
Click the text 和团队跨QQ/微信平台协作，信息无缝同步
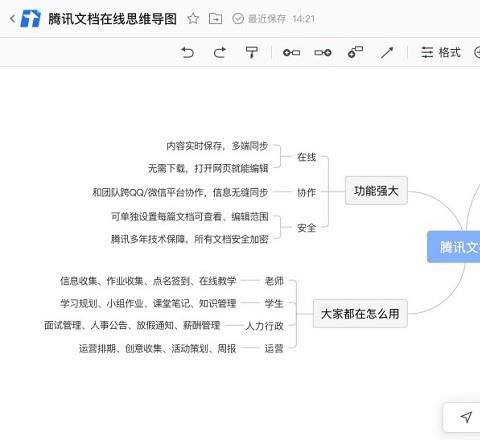point(180,192)
